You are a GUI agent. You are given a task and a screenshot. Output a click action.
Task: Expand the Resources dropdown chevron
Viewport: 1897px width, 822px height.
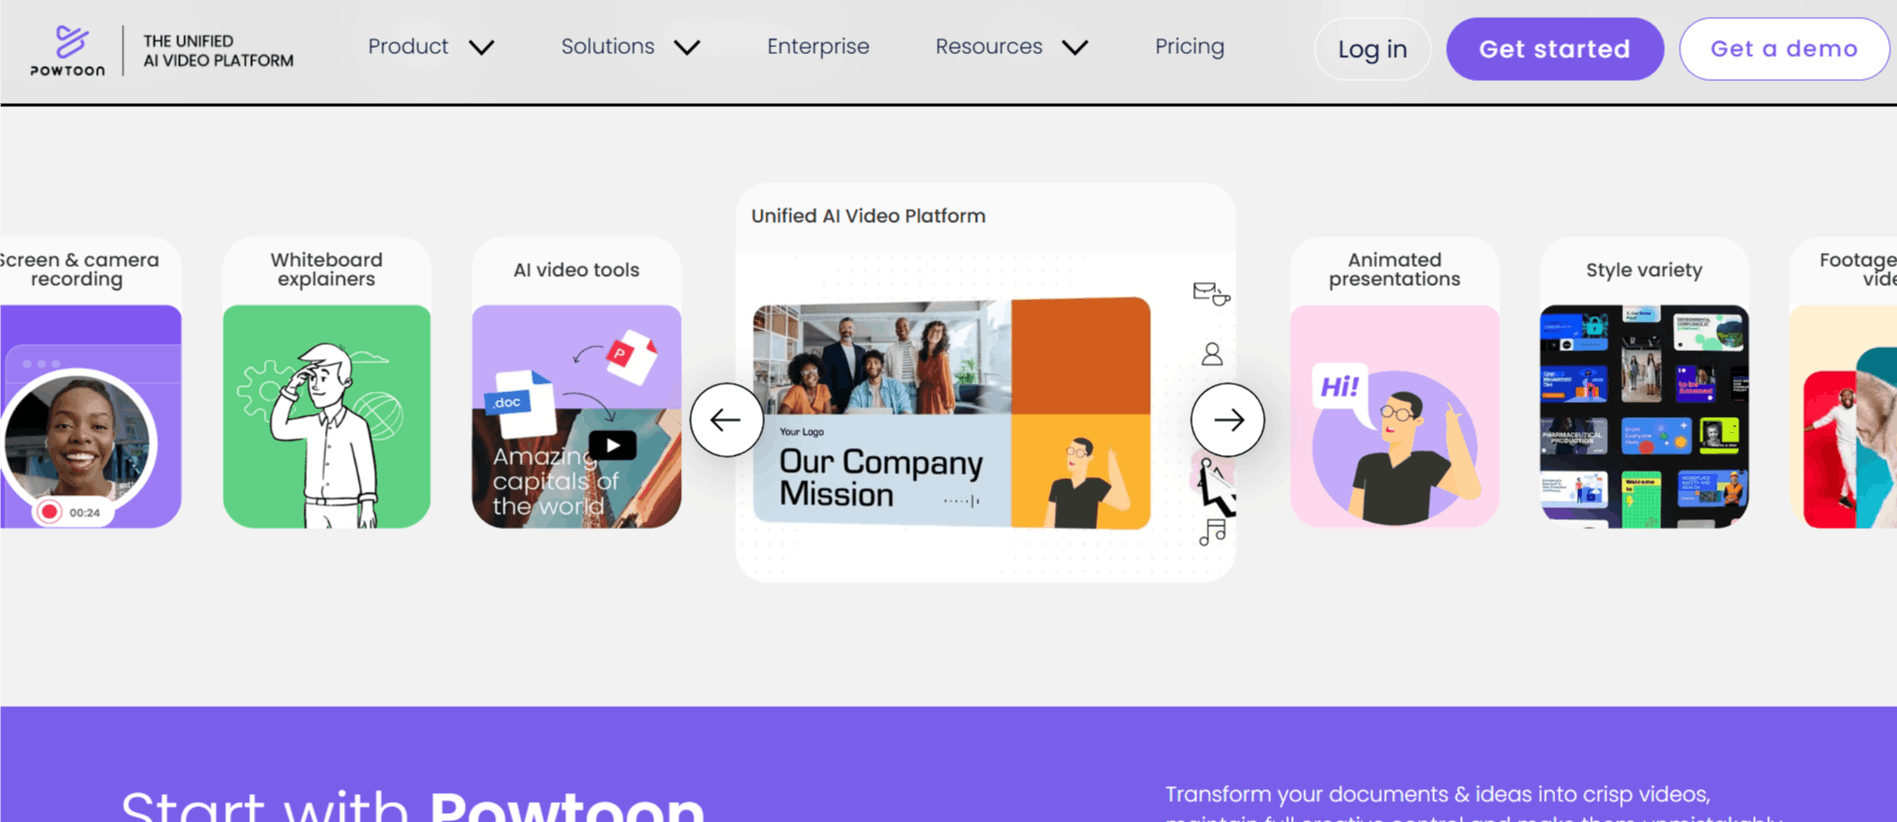coord(1075,48)
